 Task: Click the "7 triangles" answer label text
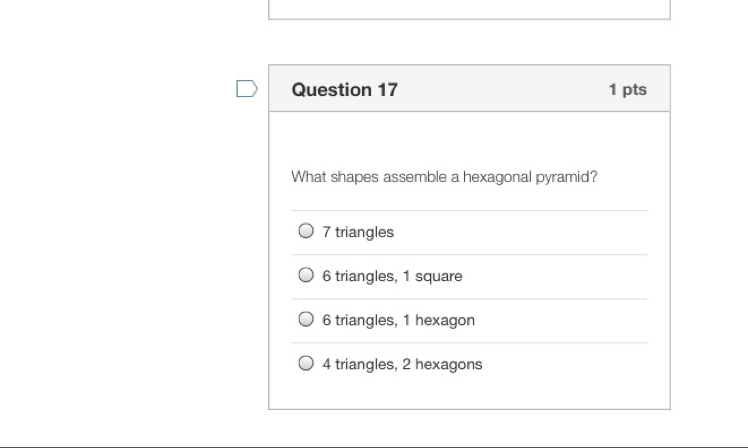358,232
